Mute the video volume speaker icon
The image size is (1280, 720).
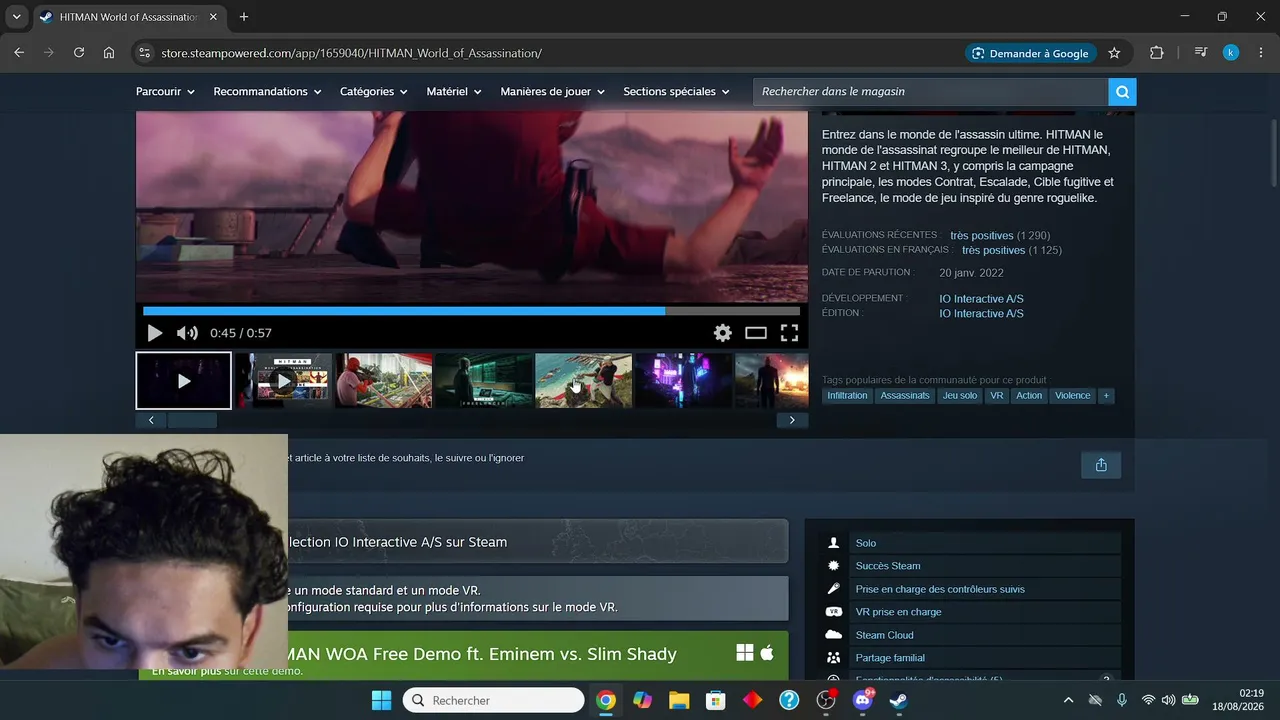tap(187, 333)
